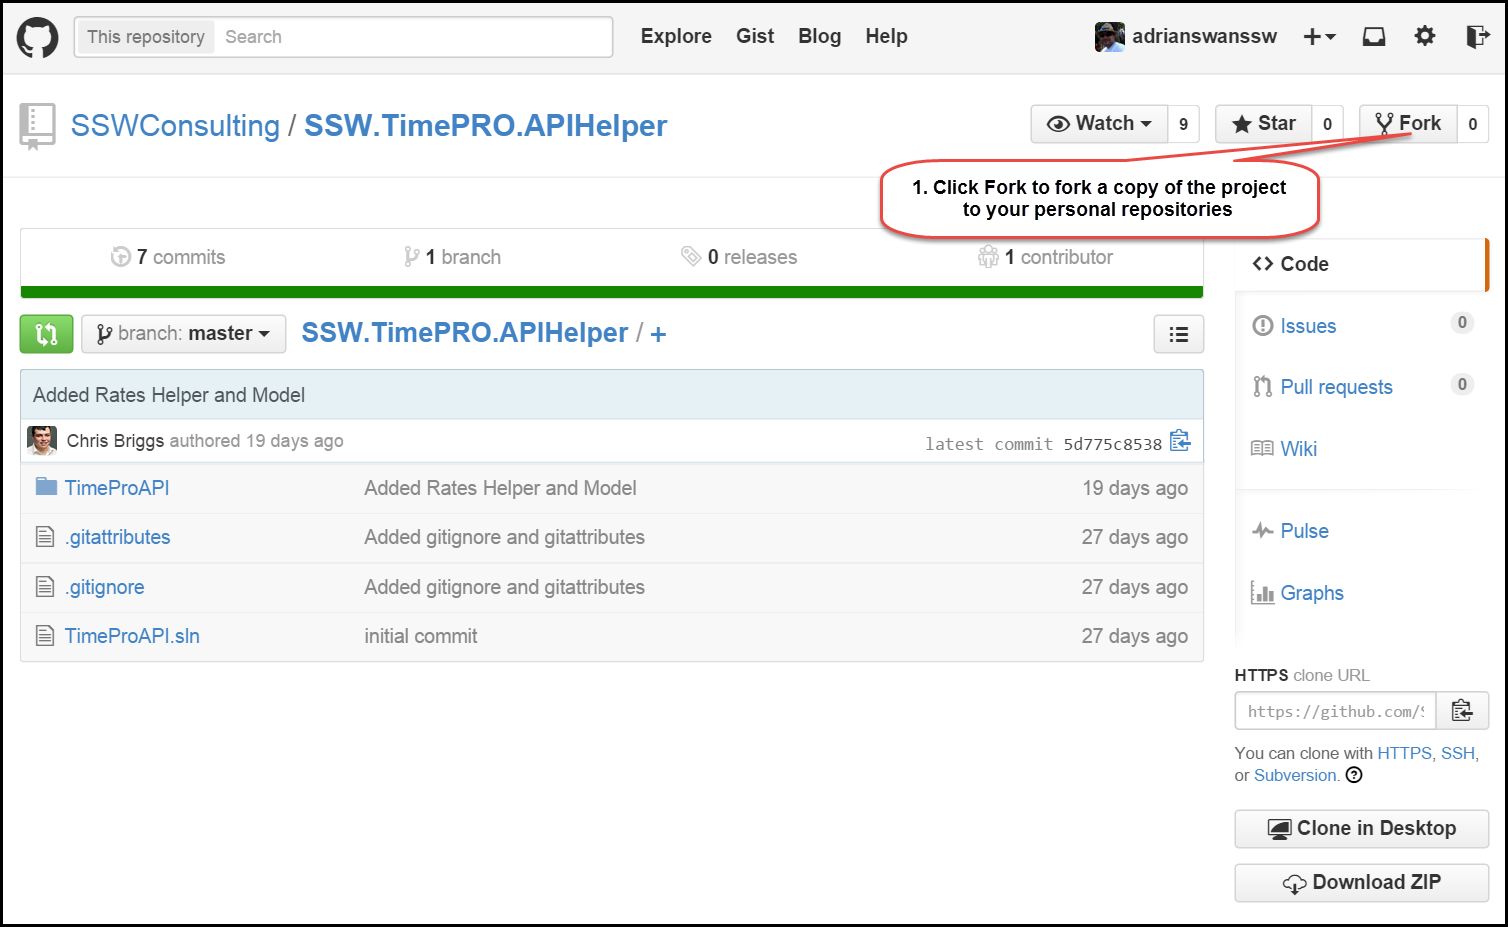
Task: Select the HTTPS clone URL text field
Action: click(x=1336, y=711)
